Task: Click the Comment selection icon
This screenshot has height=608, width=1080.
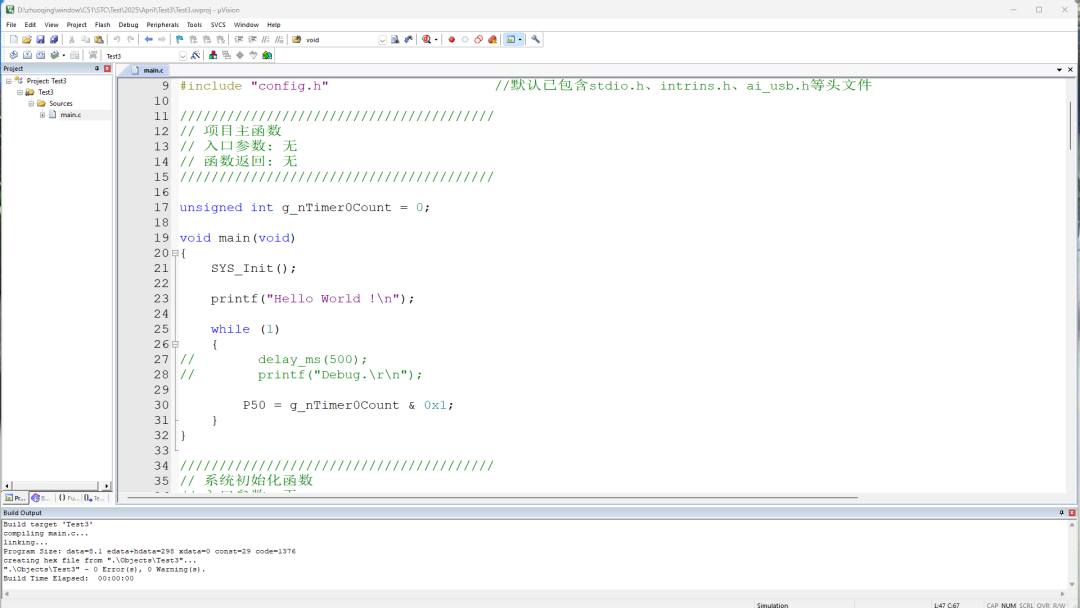Action: (266, 40)
